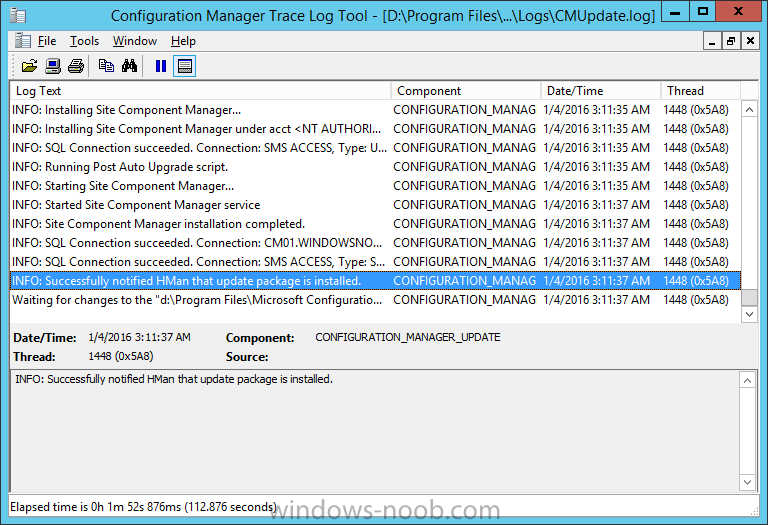Screen dimensions: 768x525
Task: Select 'Successfully notified HMan' highlighted row
Action: (375, 281)
